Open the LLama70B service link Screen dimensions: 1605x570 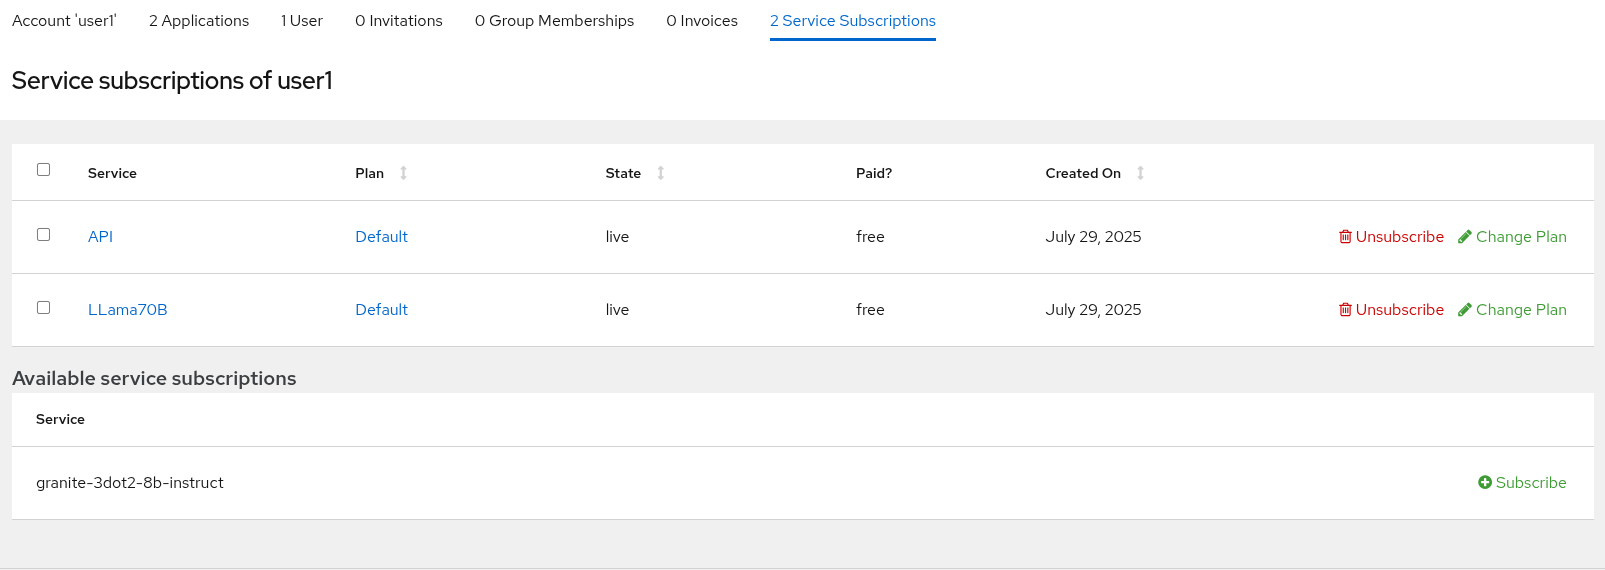coord(128,310)
